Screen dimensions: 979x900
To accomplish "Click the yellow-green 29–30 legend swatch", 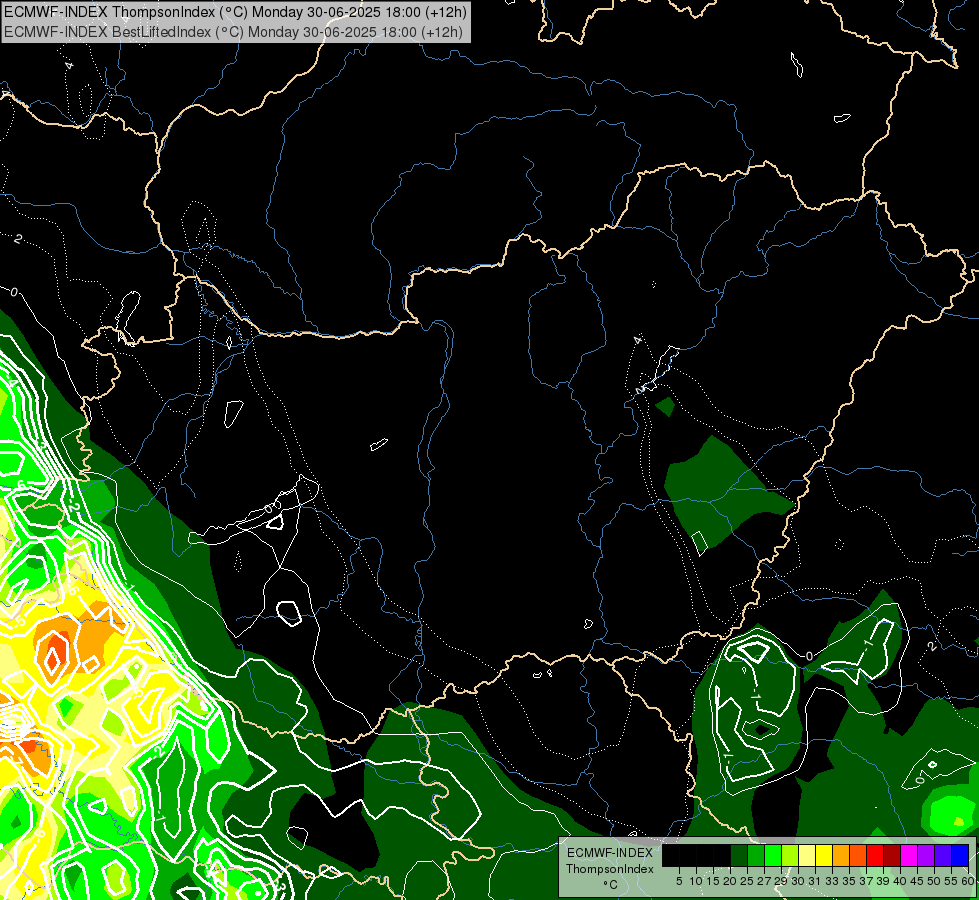I will [790, 856].
